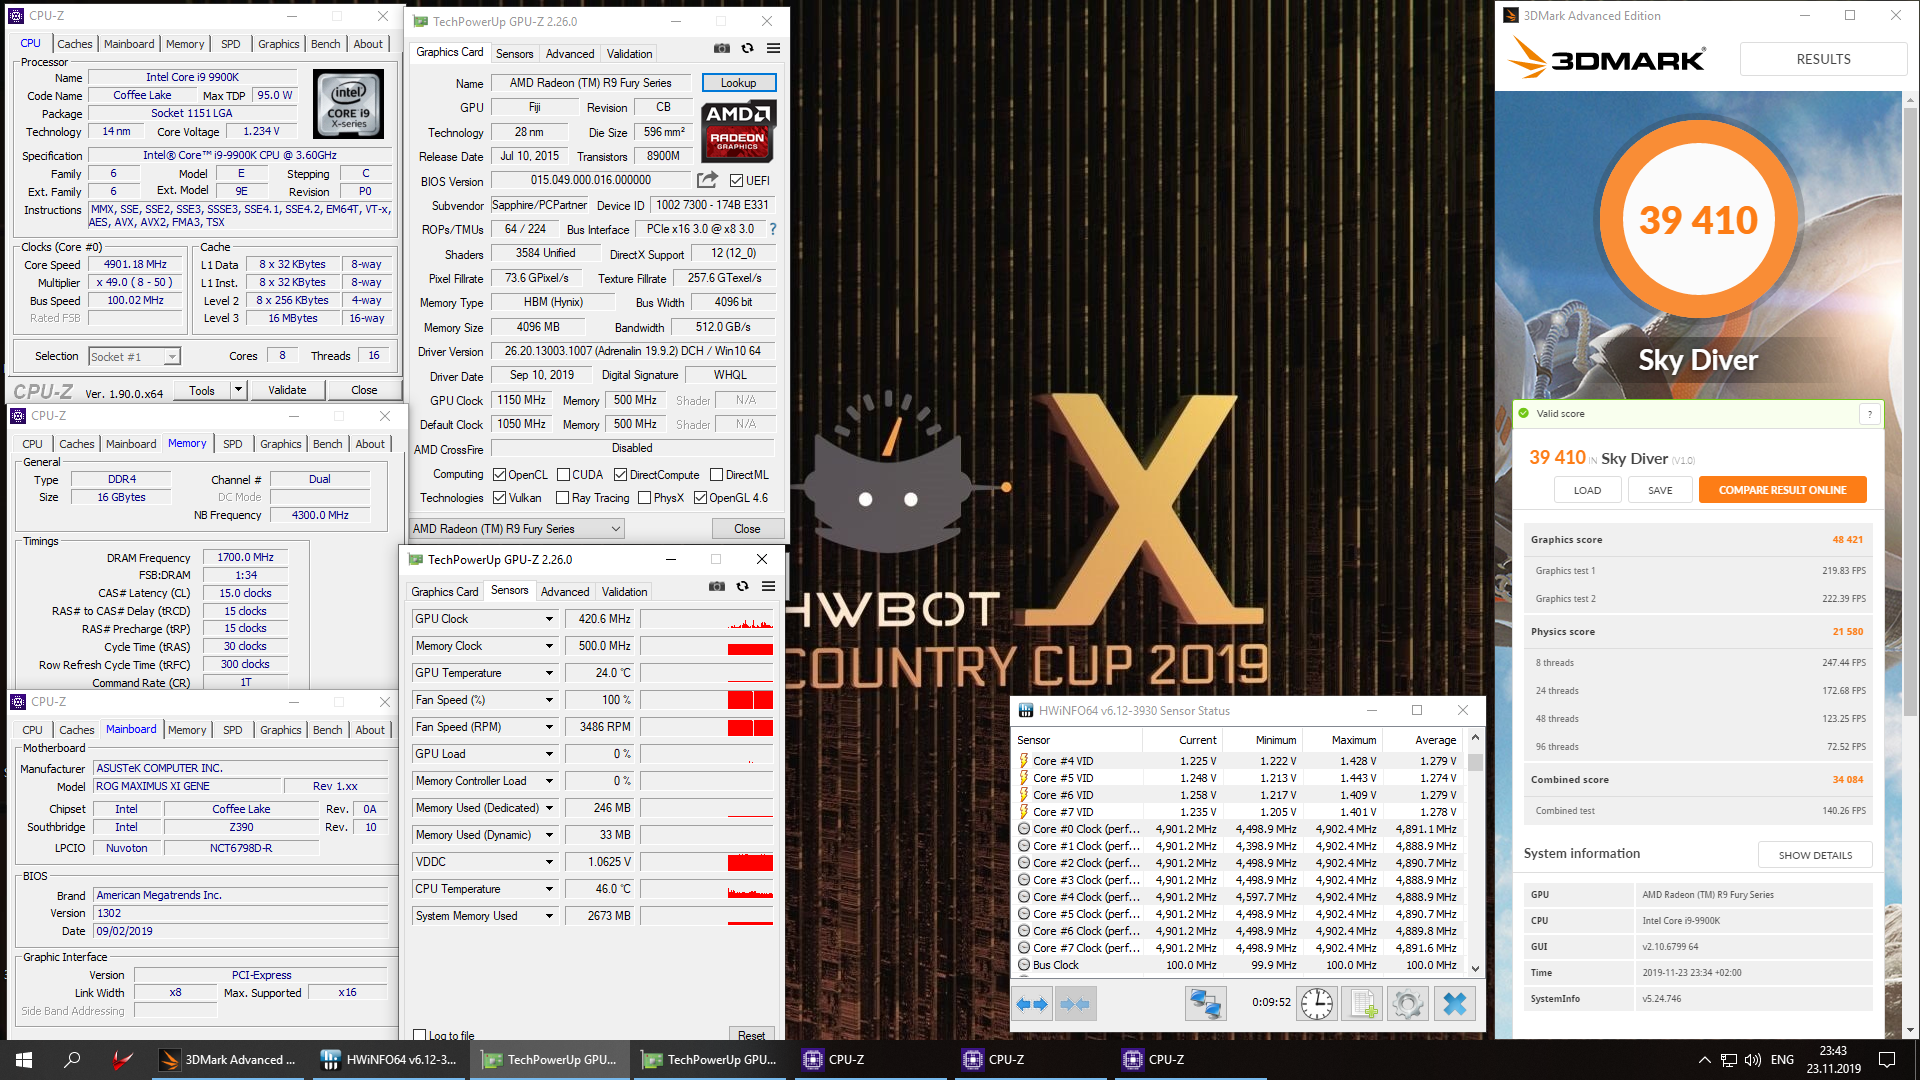Open Advanced tab in GPU-Z Graphics Card window
This screenshot has width=1920, height=1080.
(x=570, y=54)
